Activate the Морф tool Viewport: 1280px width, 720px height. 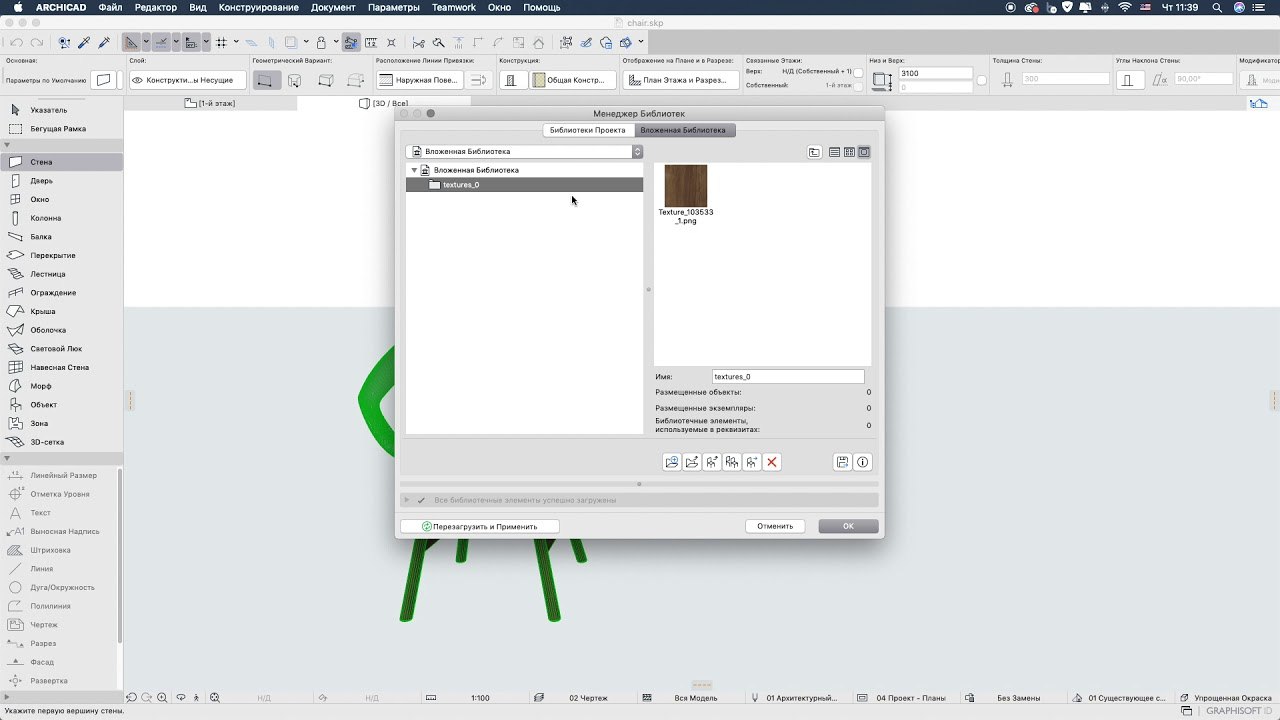pos(61,386)
